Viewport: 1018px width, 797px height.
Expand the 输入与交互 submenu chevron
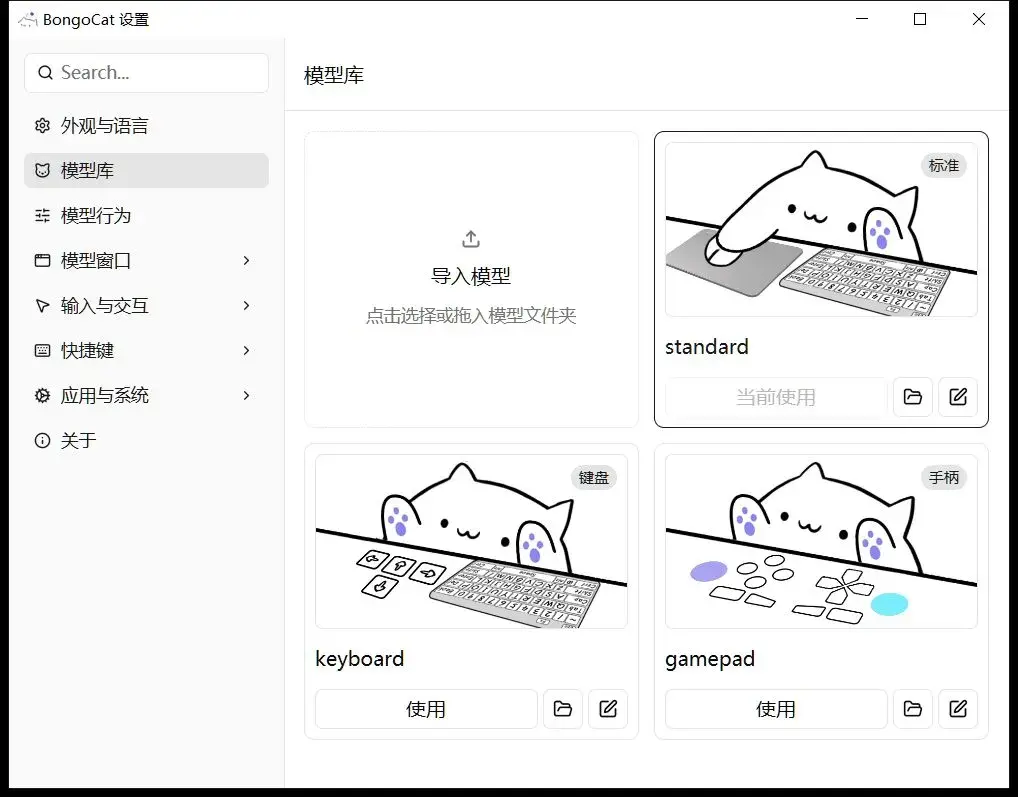click(x=246, y=306)
